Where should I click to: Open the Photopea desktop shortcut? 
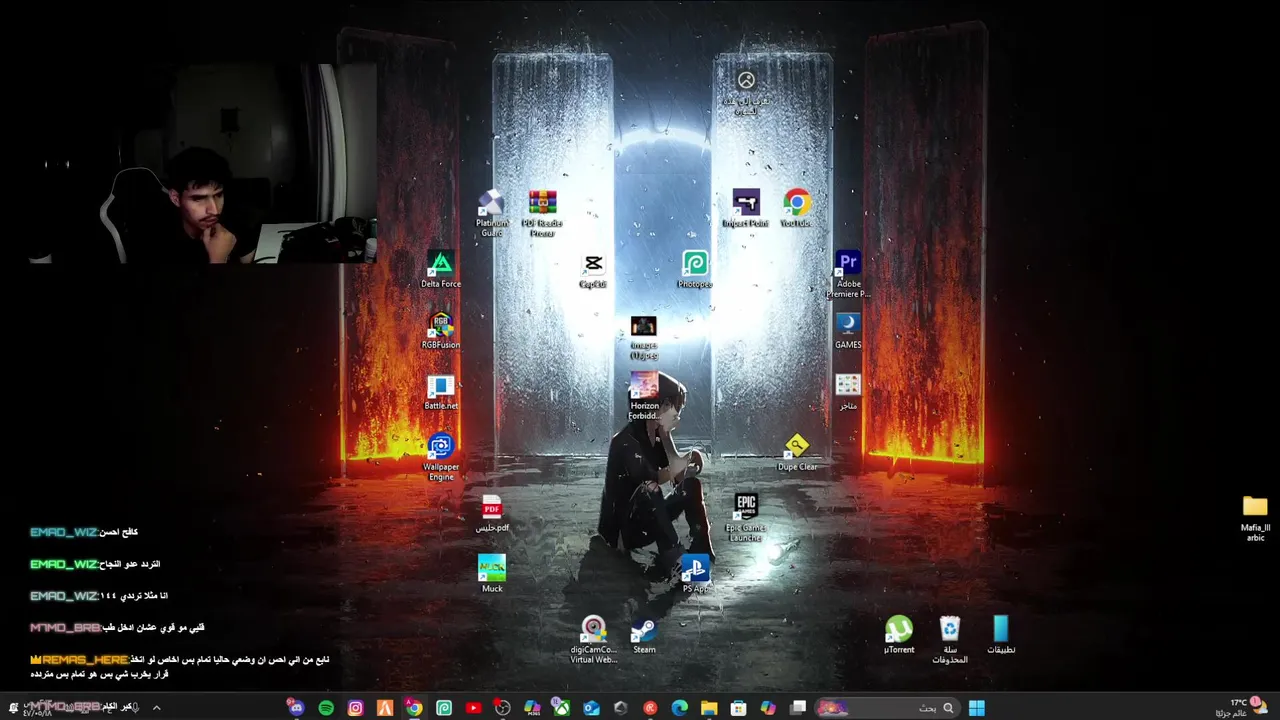pos(695,270)
